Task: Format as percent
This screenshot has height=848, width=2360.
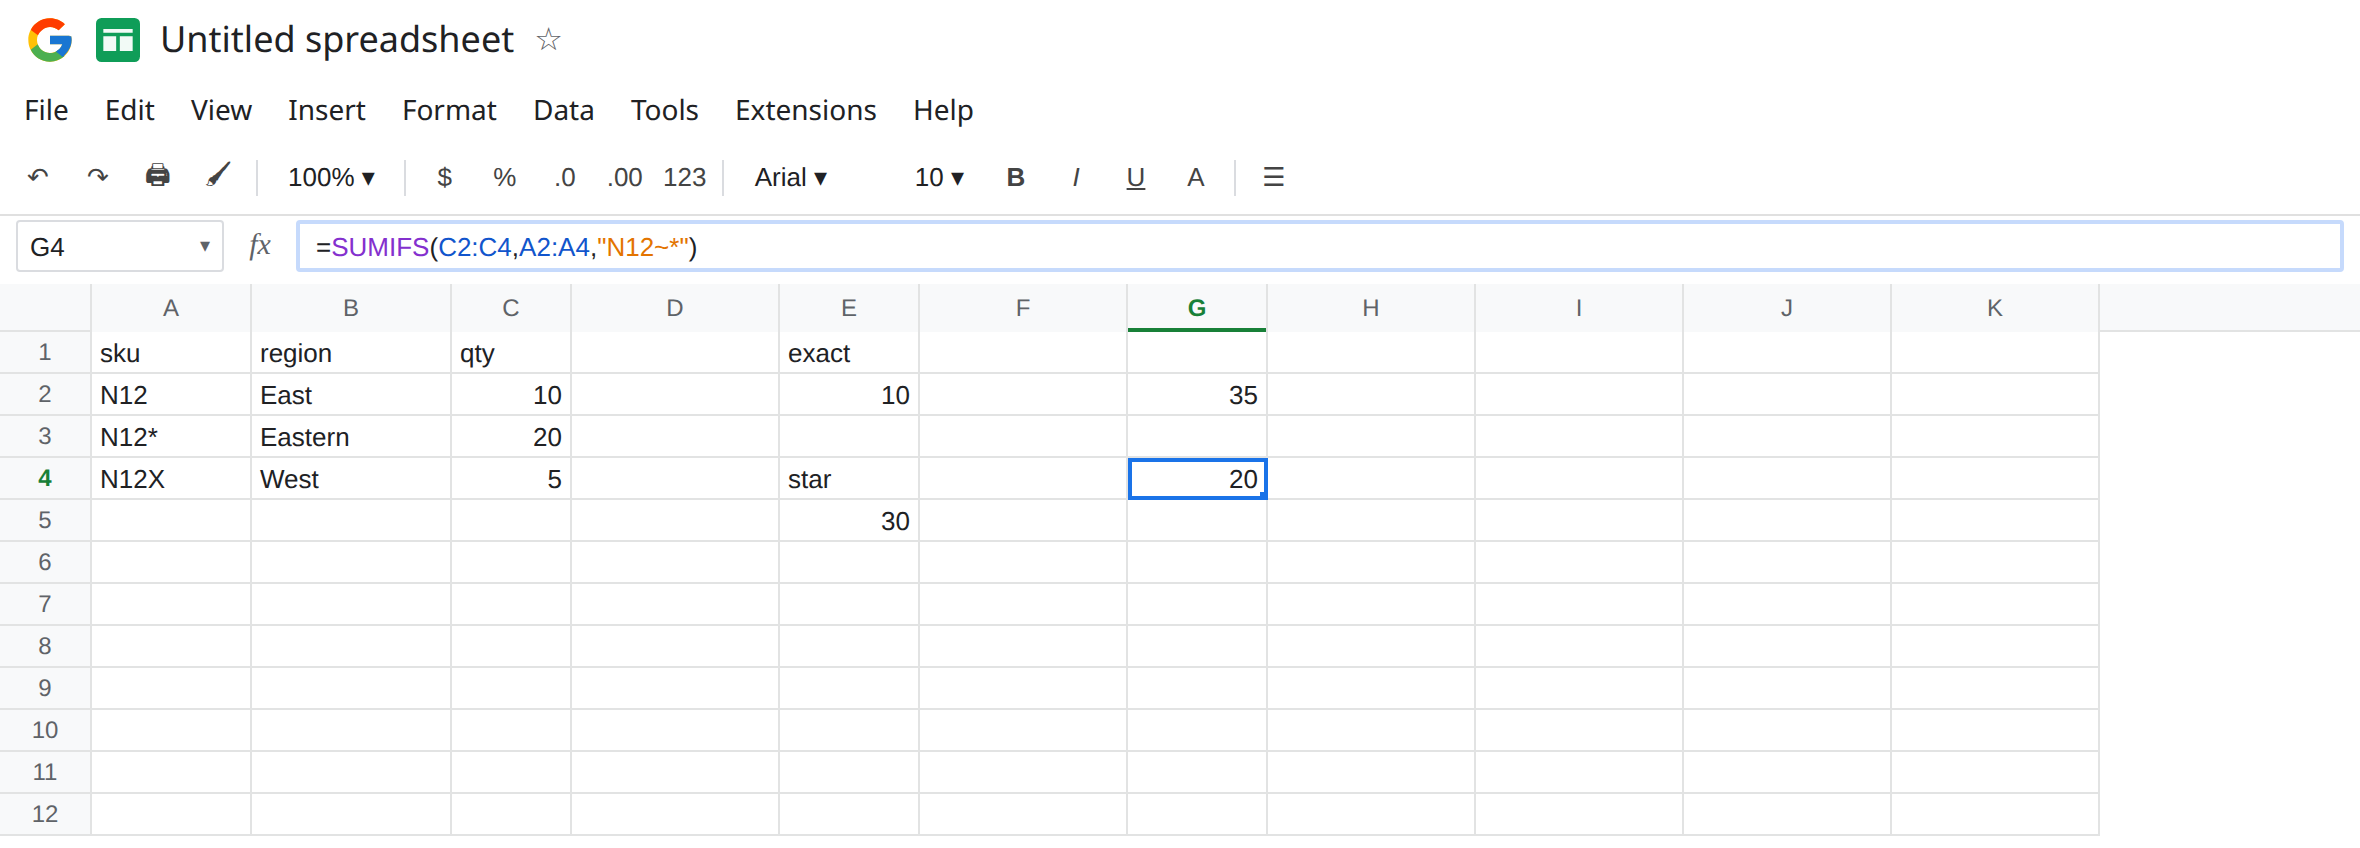Action: 504,177
